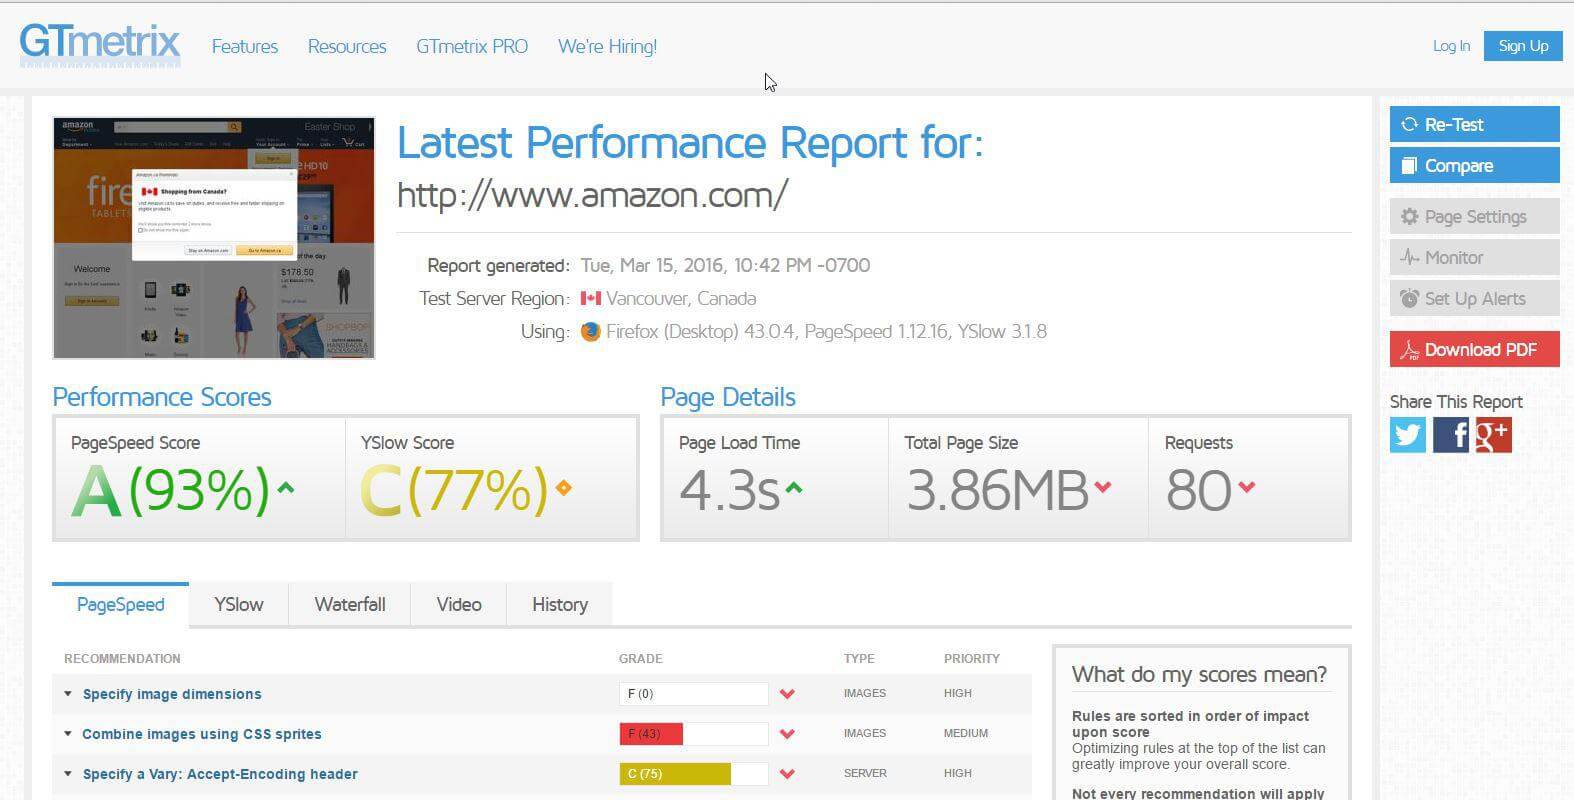Click red arrow in Specify image dimensions row

click(x=787, y=693)
